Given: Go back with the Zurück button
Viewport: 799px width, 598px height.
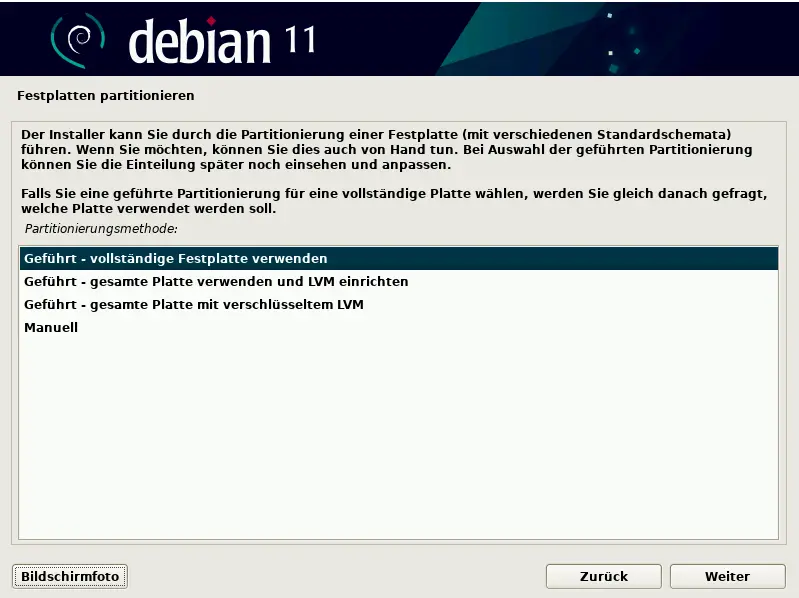Looking at the screenshot, I should click(x=603, y=576).
